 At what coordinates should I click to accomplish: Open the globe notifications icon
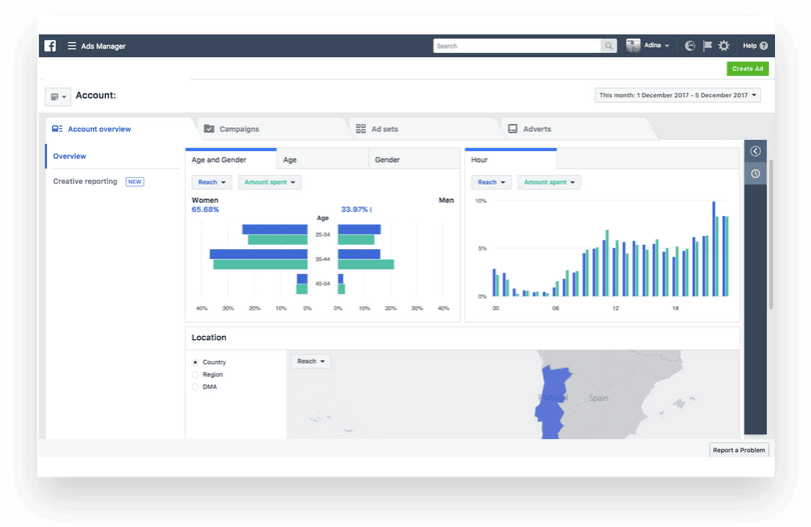tap(690, 46)
